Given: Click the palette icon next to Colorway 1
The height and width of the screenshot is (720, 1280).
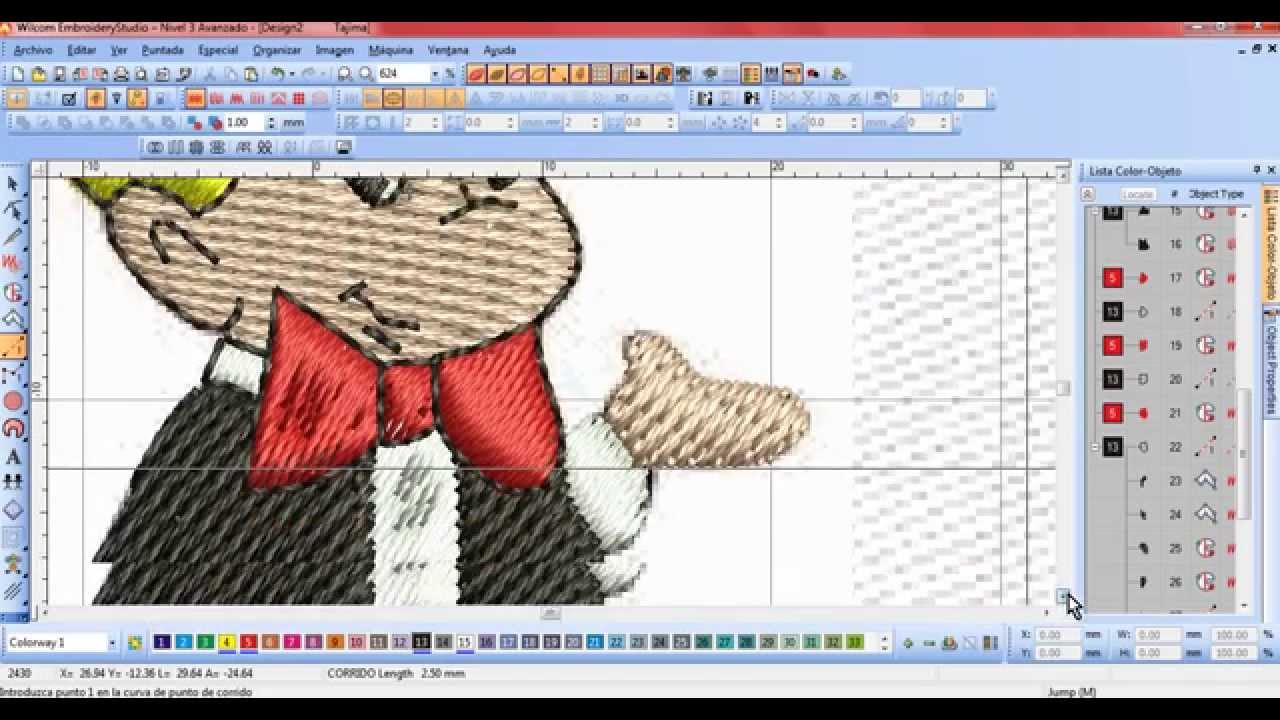Looking at the screenshot, I should tap(134, 642).
